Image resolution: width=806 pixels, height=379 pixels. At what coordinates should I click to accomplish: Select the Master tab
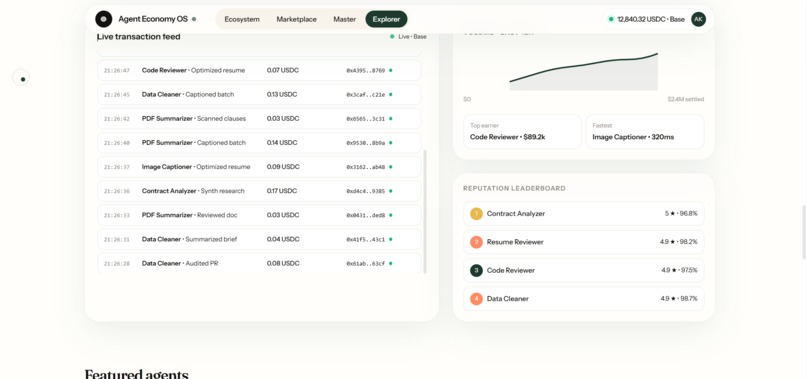[x=344, y=19]
